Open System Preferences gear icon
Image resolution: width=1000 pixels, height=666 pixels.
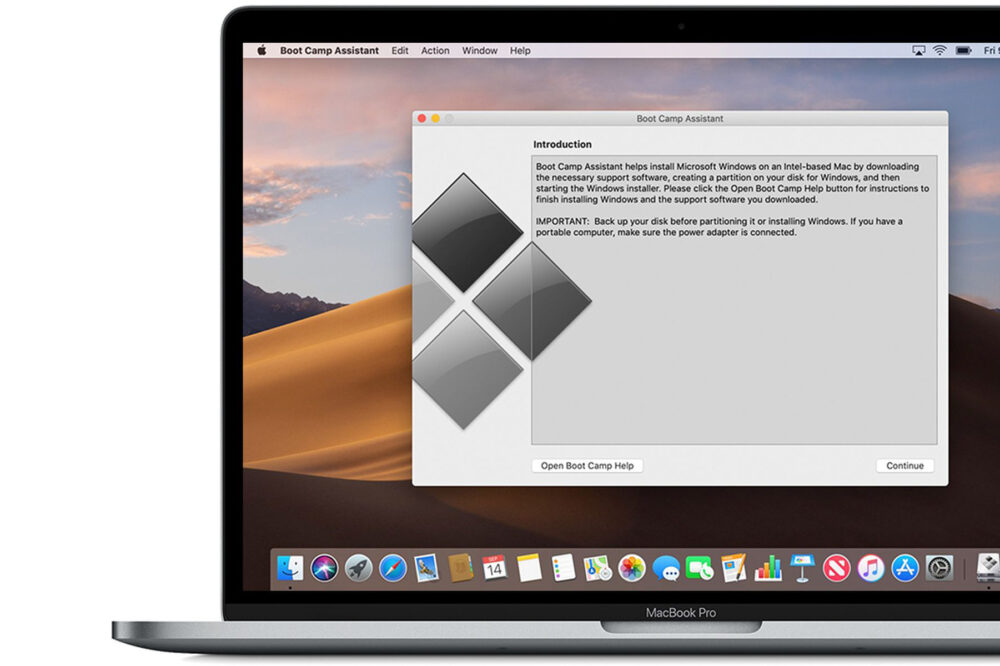click(939, 568)
